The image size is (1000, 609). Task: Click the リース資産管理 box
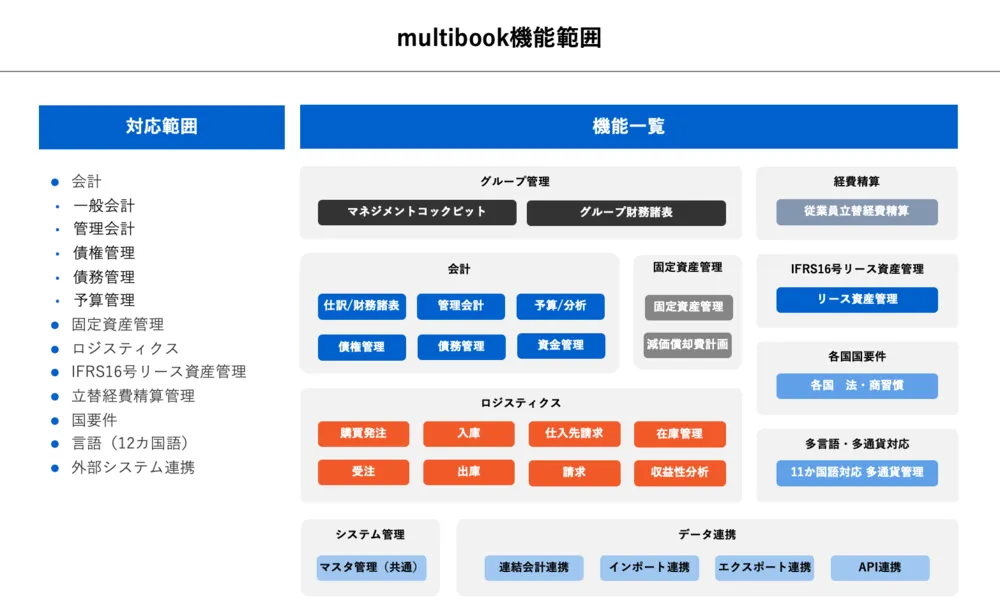857,299
